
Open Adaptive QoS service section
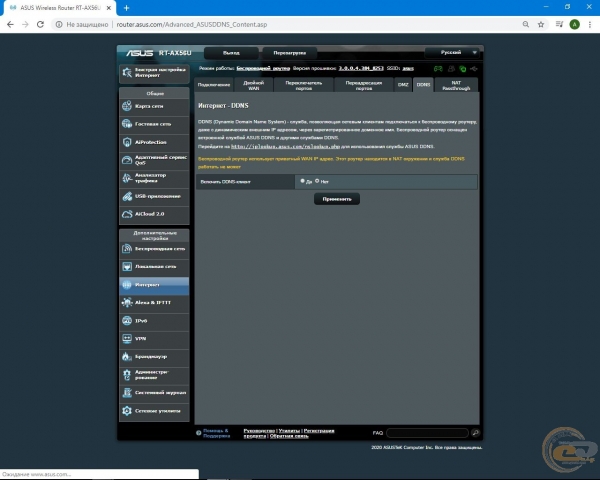coord(154,160)
